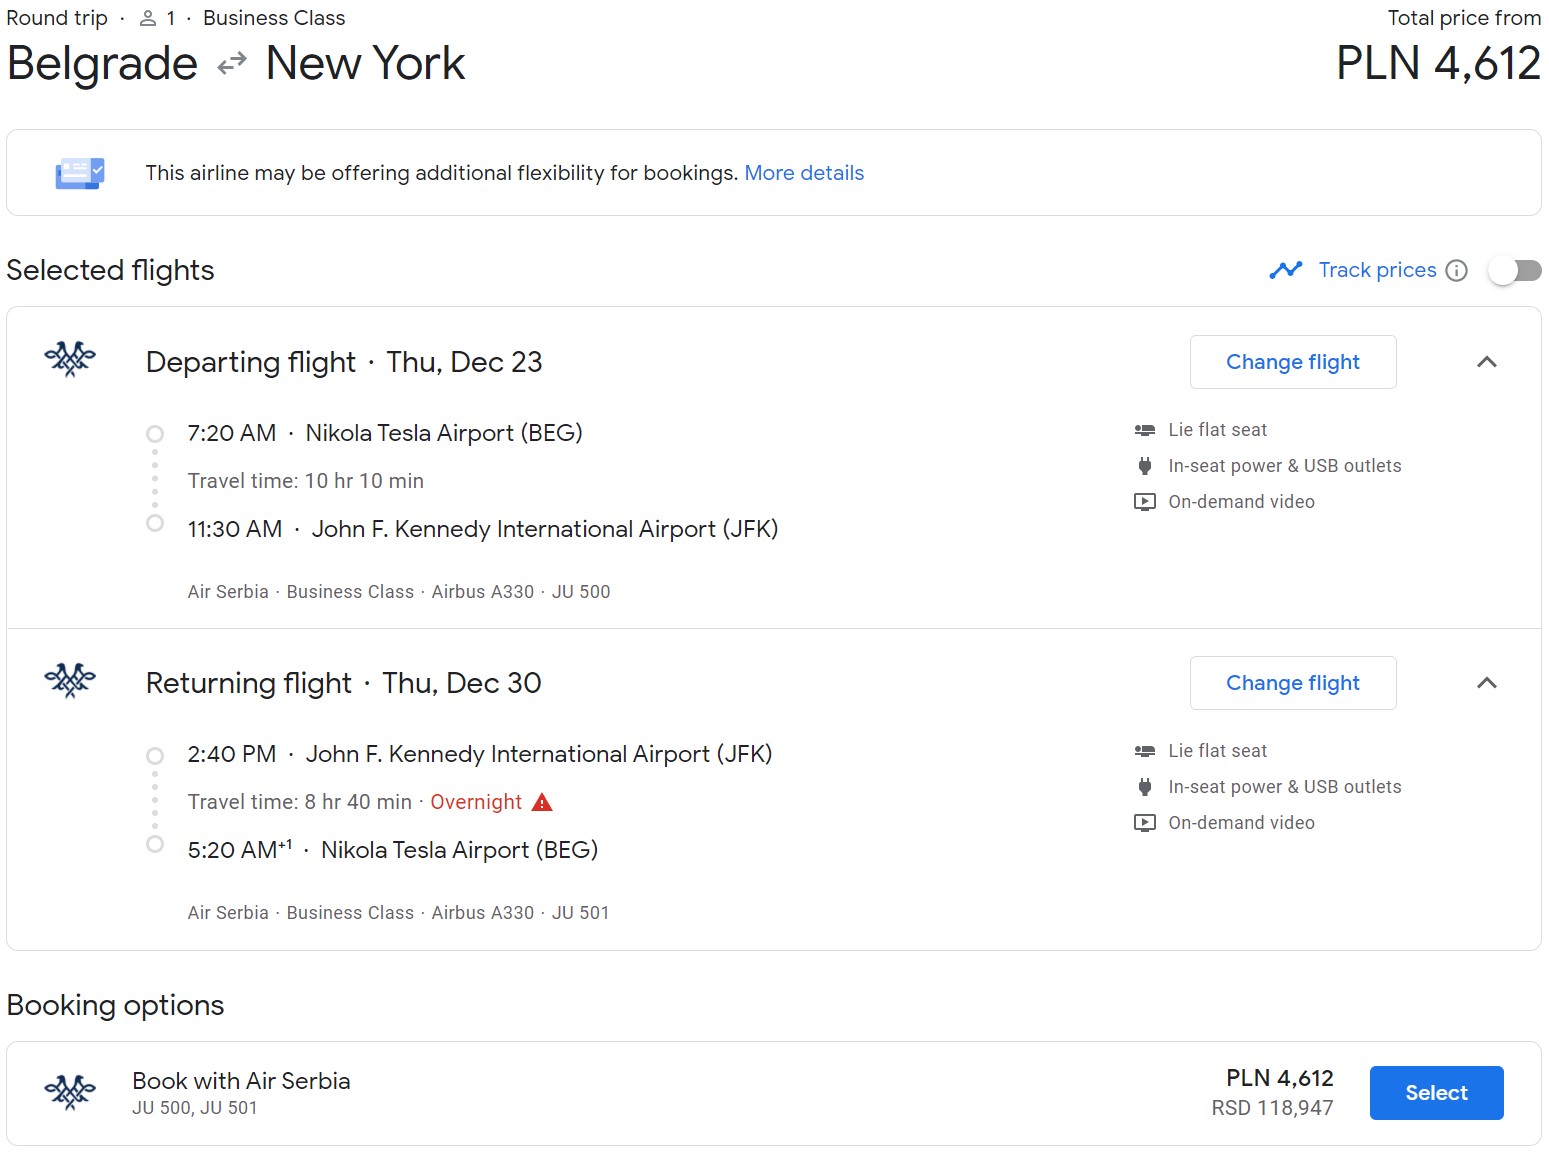Click the round-trip arrows icon between cities

(232, 64)
